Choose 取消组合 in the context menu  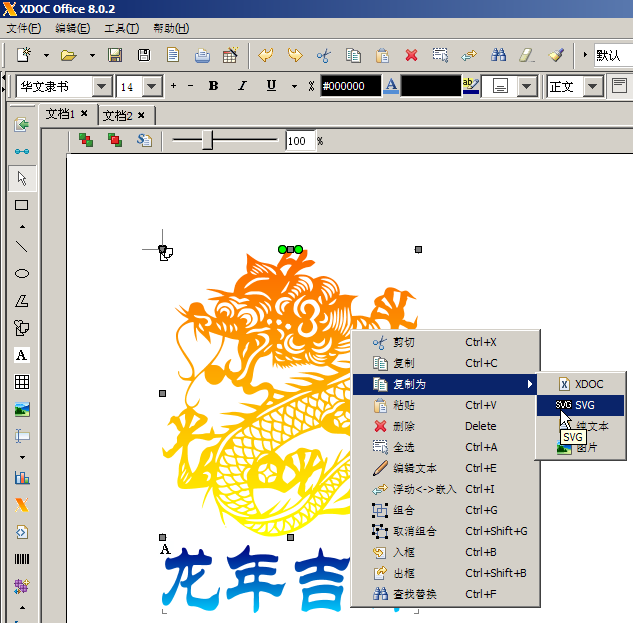[x=446, y=531]
